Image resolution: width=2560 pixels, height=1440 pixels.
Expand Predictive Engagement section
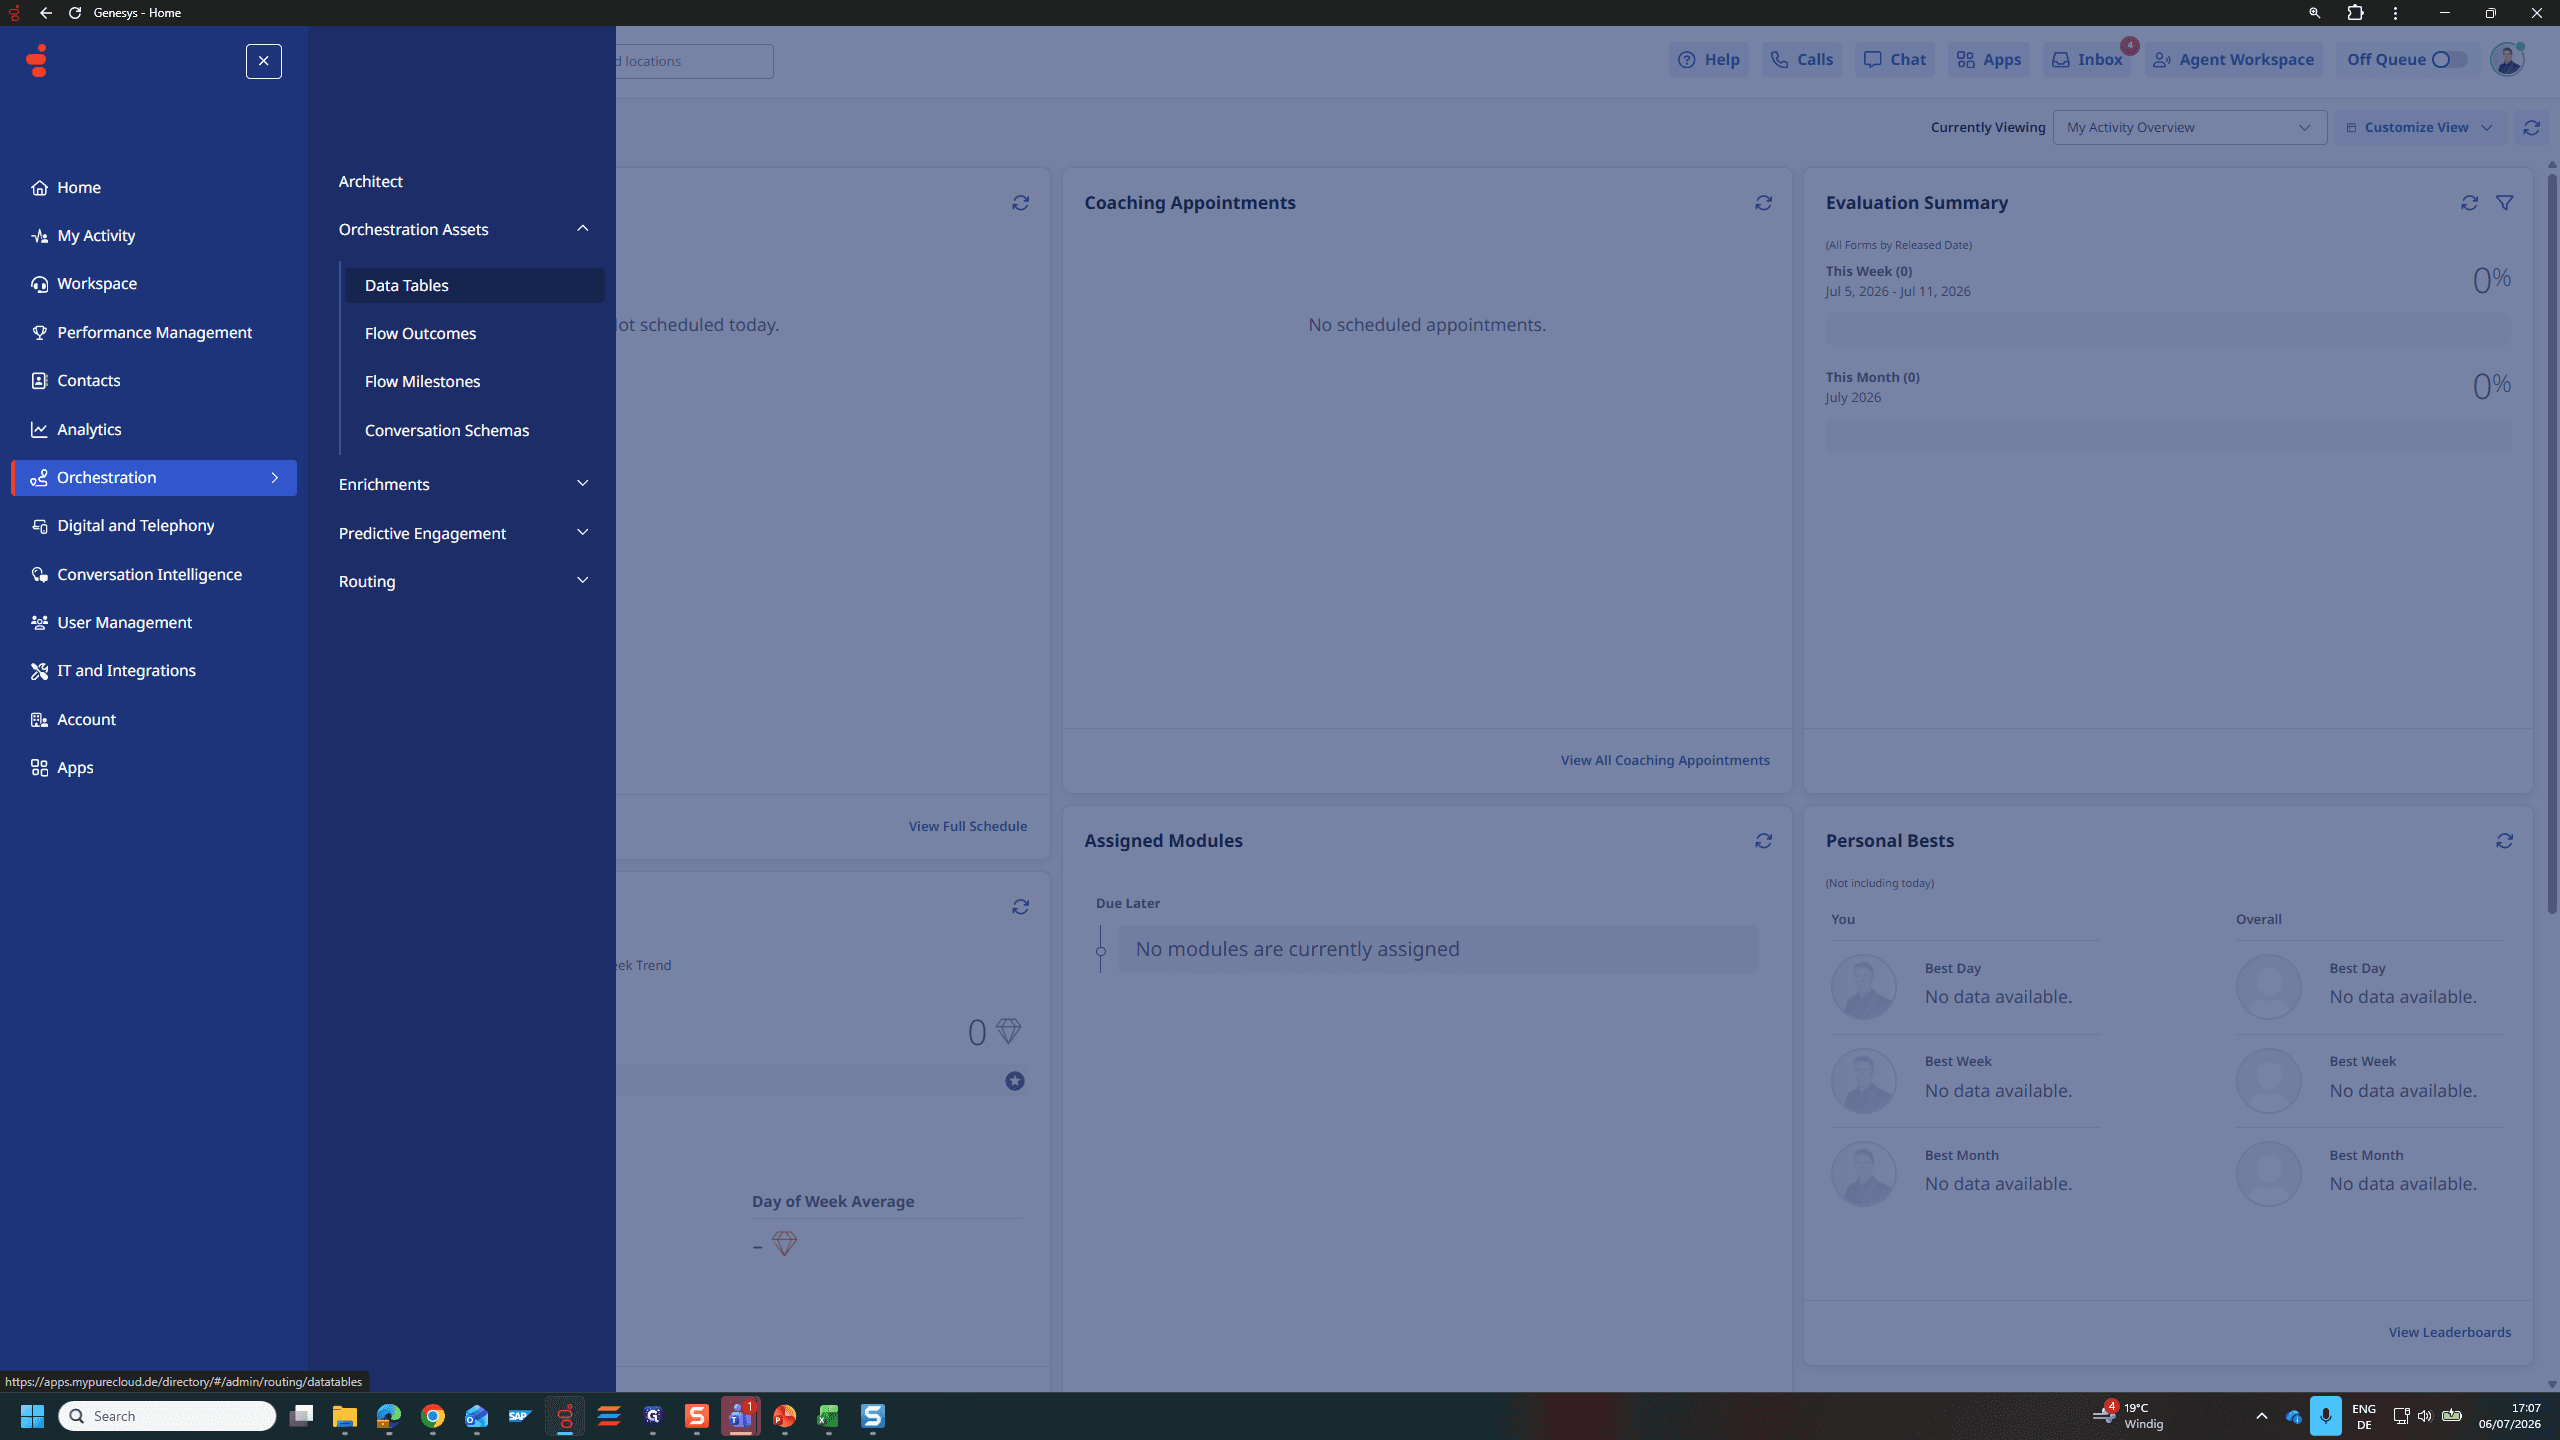point(465,533)
